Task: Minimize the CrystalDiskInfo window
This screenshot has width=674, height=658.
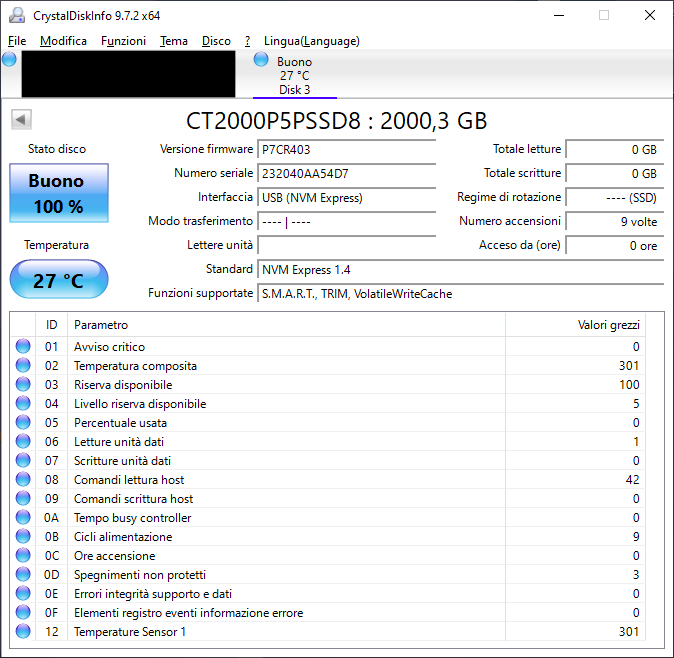Action: (x=559, y=15)
